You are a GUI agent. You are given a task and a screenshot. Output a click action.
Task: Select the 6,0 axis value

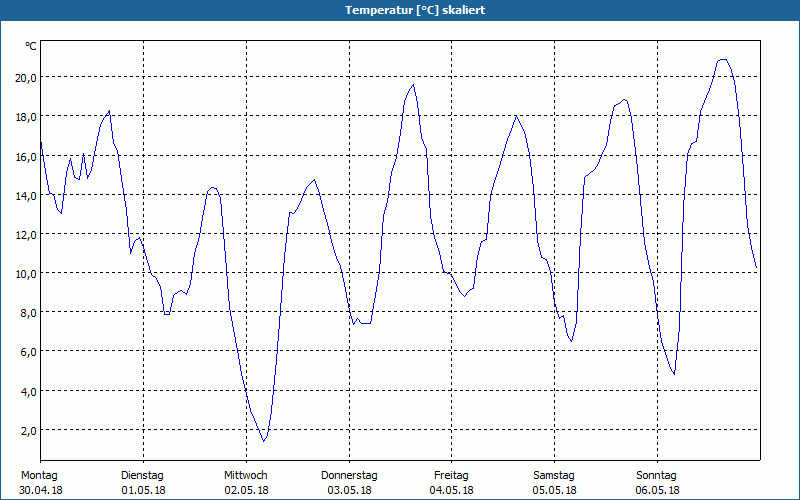coord(28,352)
